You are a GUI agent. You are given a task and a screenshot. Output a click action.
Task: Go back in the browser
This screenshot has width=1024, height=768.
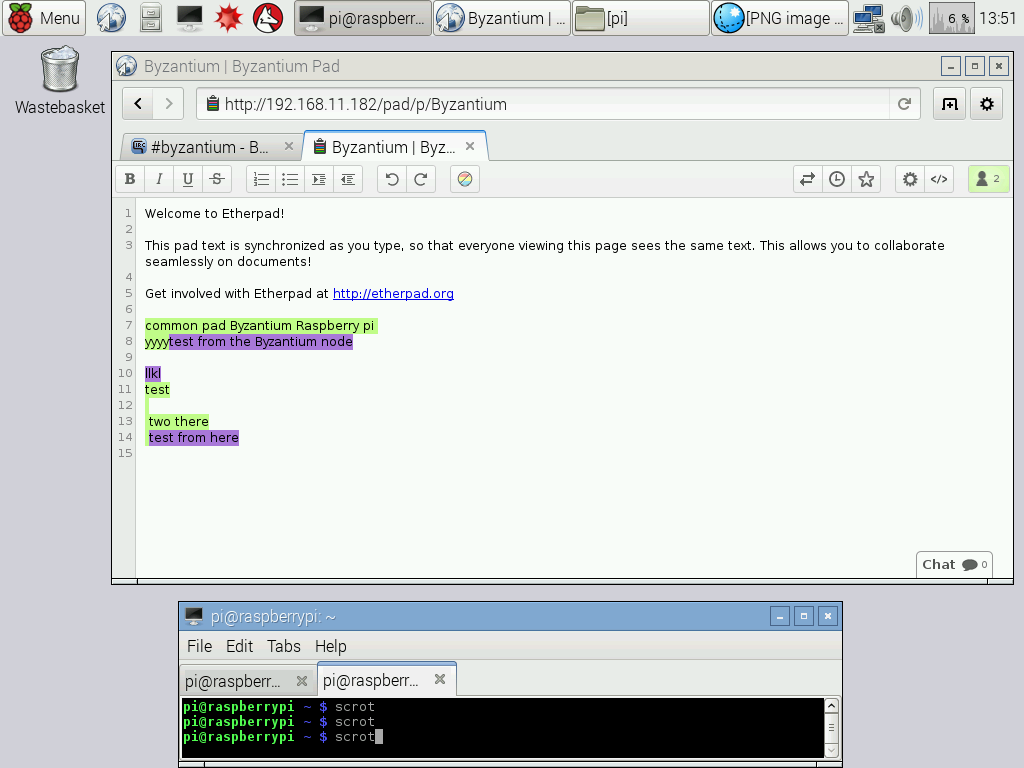pyautogui.click(x=138, y=104)
